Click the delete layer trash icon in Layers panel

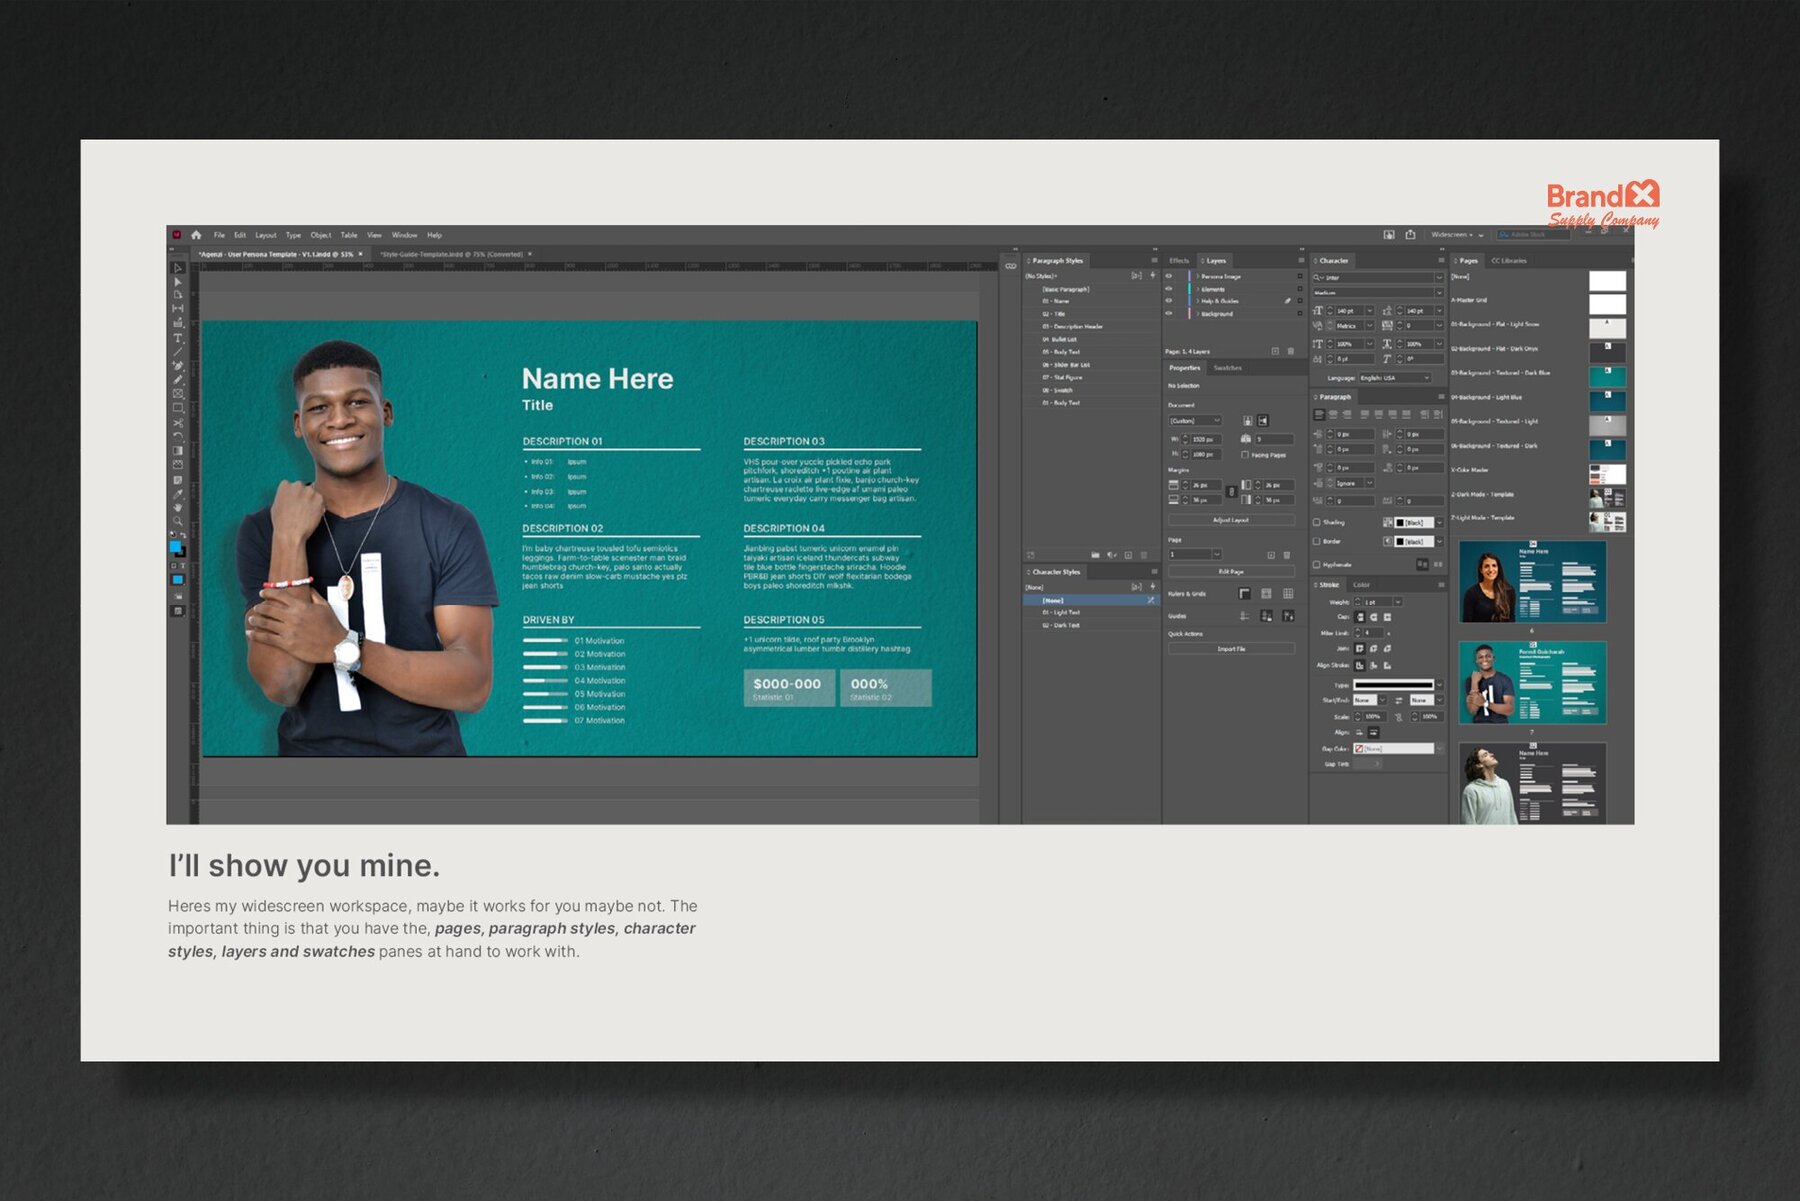coord(1291,351)
